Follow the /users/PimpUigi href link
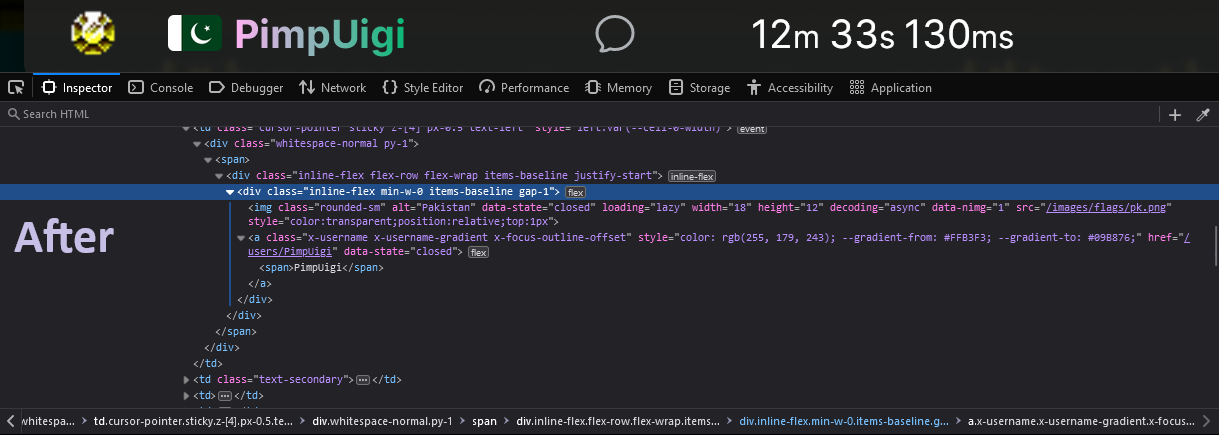The height and width of the screenshot is (435, 1219). click(290, 253)
